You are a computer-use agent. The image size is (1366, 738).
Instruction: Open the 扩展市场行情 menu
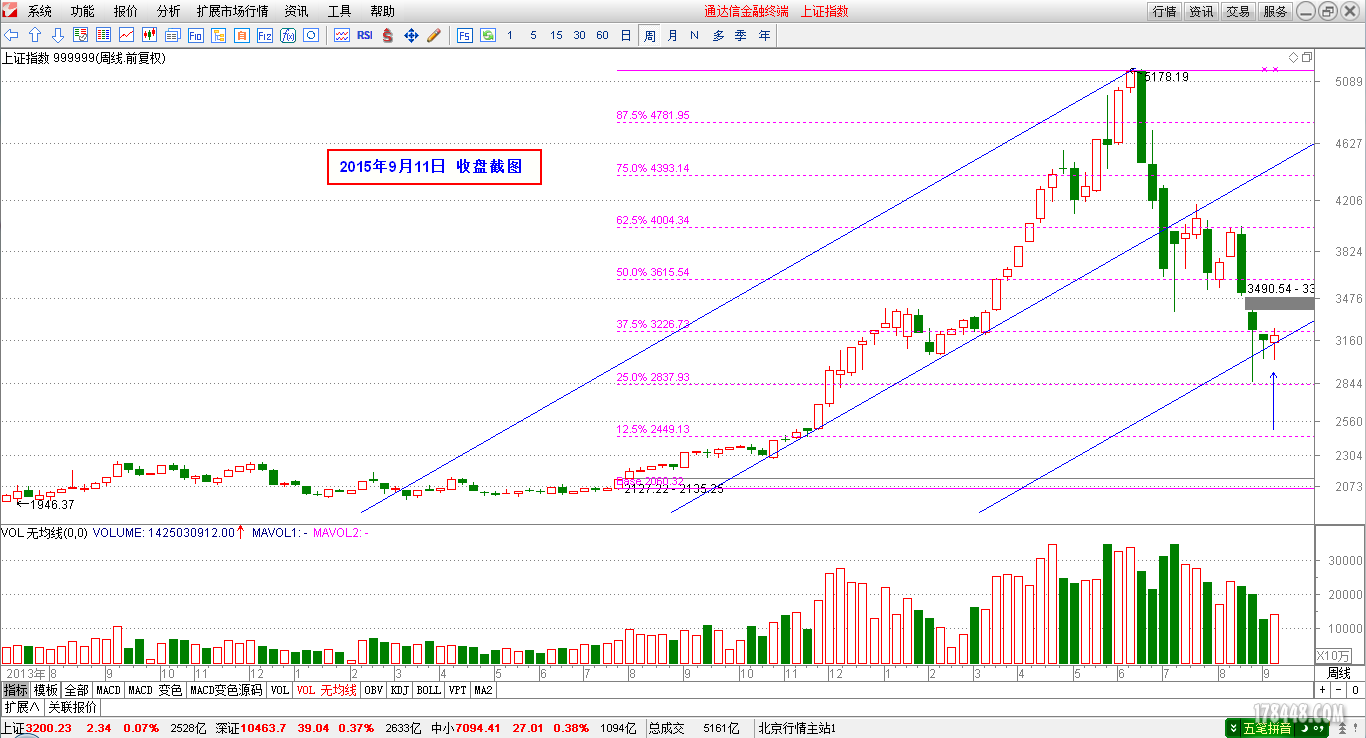[x=232, y=12]
